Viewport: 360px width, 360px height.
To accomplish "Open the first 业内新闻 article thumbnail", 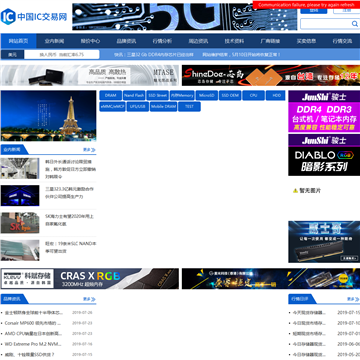I will coord(20,168).
